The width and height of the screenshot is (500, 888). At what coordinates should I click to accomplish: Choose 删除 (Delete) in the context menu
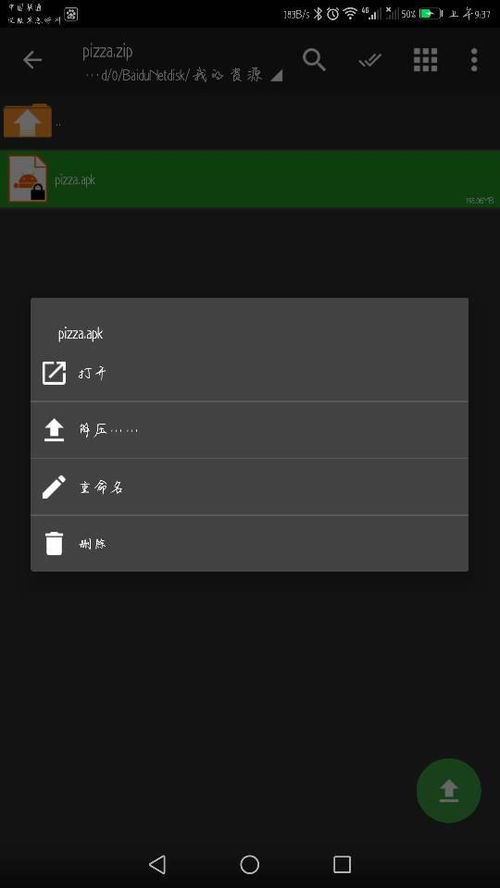pyautogui.click(x=249, y=543)
